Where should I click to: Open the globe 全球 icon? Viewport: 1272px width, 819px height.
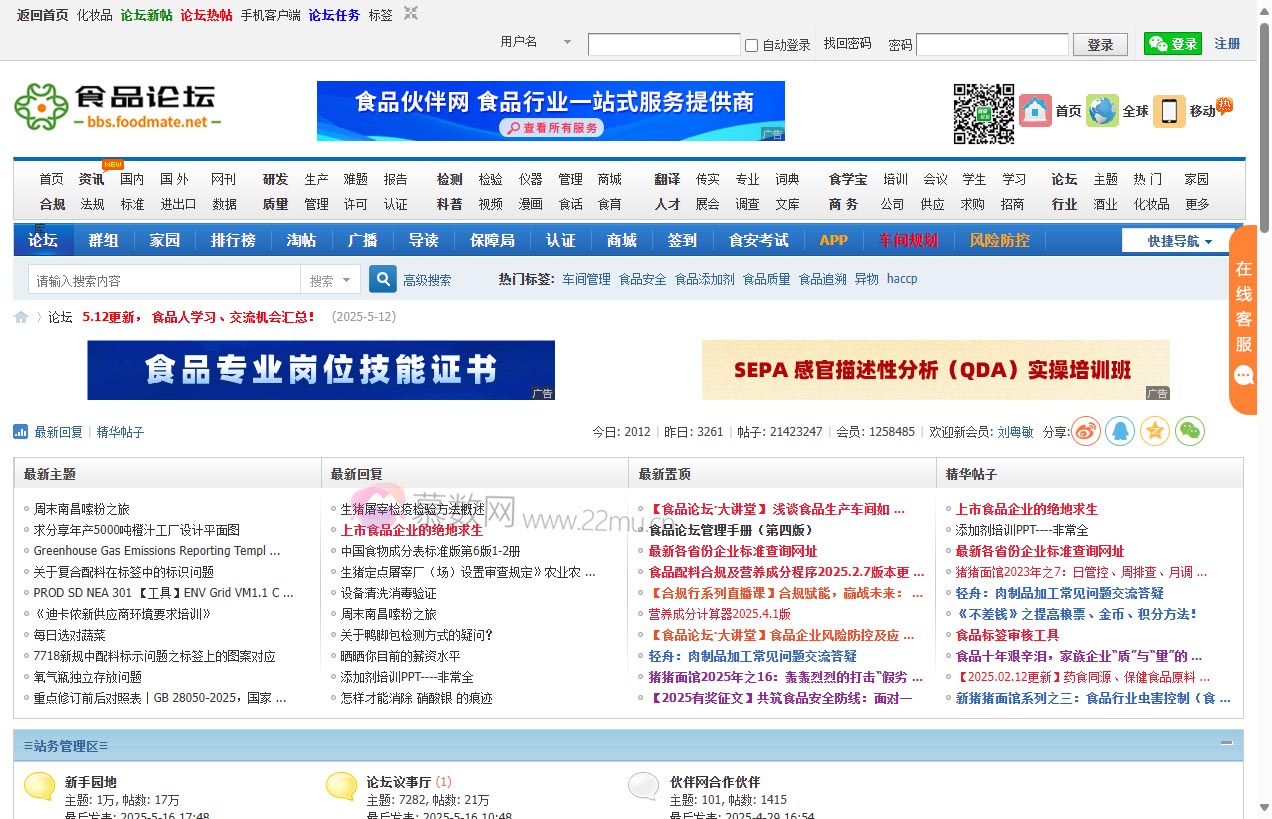(1102, 111)
